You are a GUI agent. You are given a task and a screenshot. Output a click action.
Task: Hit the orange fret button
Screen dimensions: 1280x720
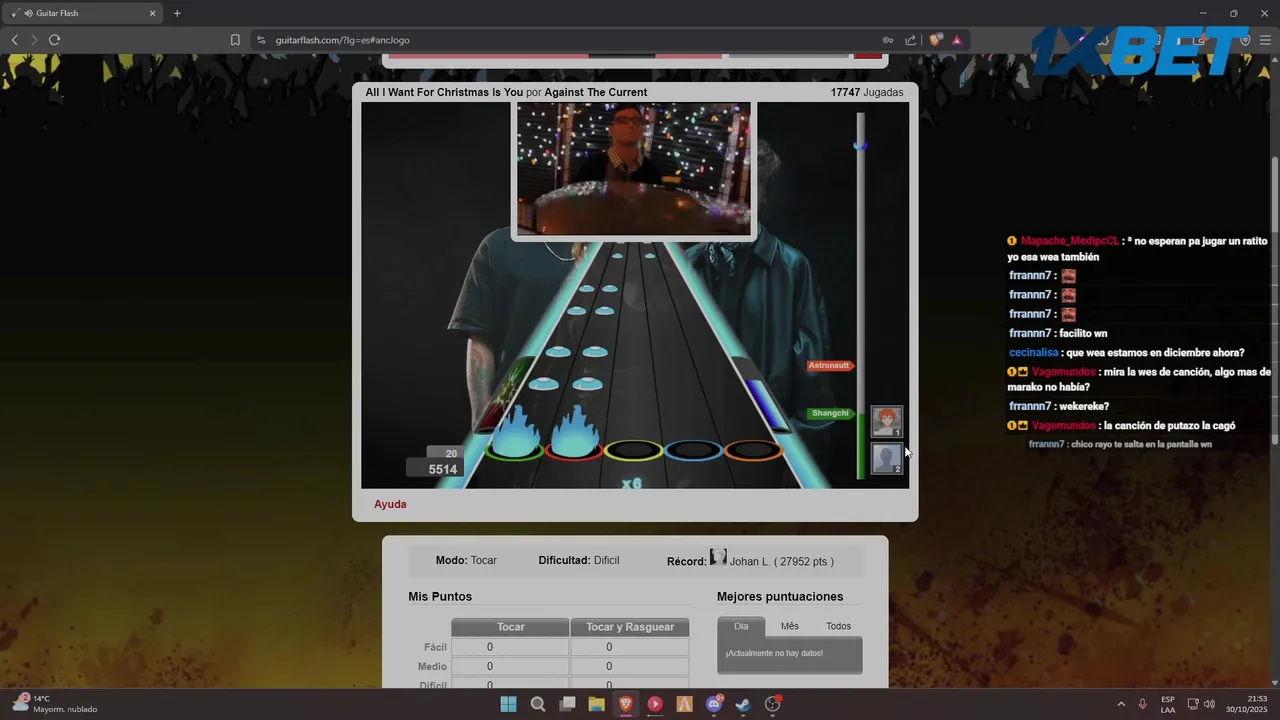tap(752, 451)
